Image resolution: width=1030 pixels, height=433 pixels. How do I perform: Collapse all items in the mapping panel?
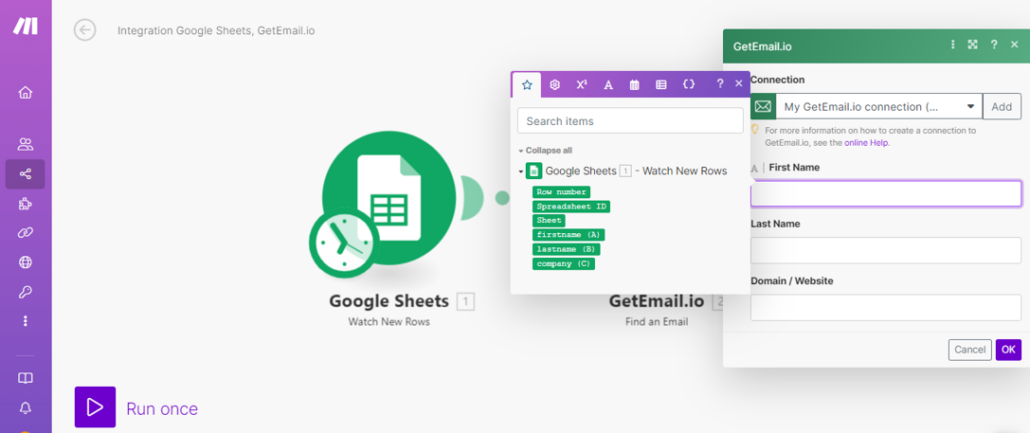click(547, 150)
